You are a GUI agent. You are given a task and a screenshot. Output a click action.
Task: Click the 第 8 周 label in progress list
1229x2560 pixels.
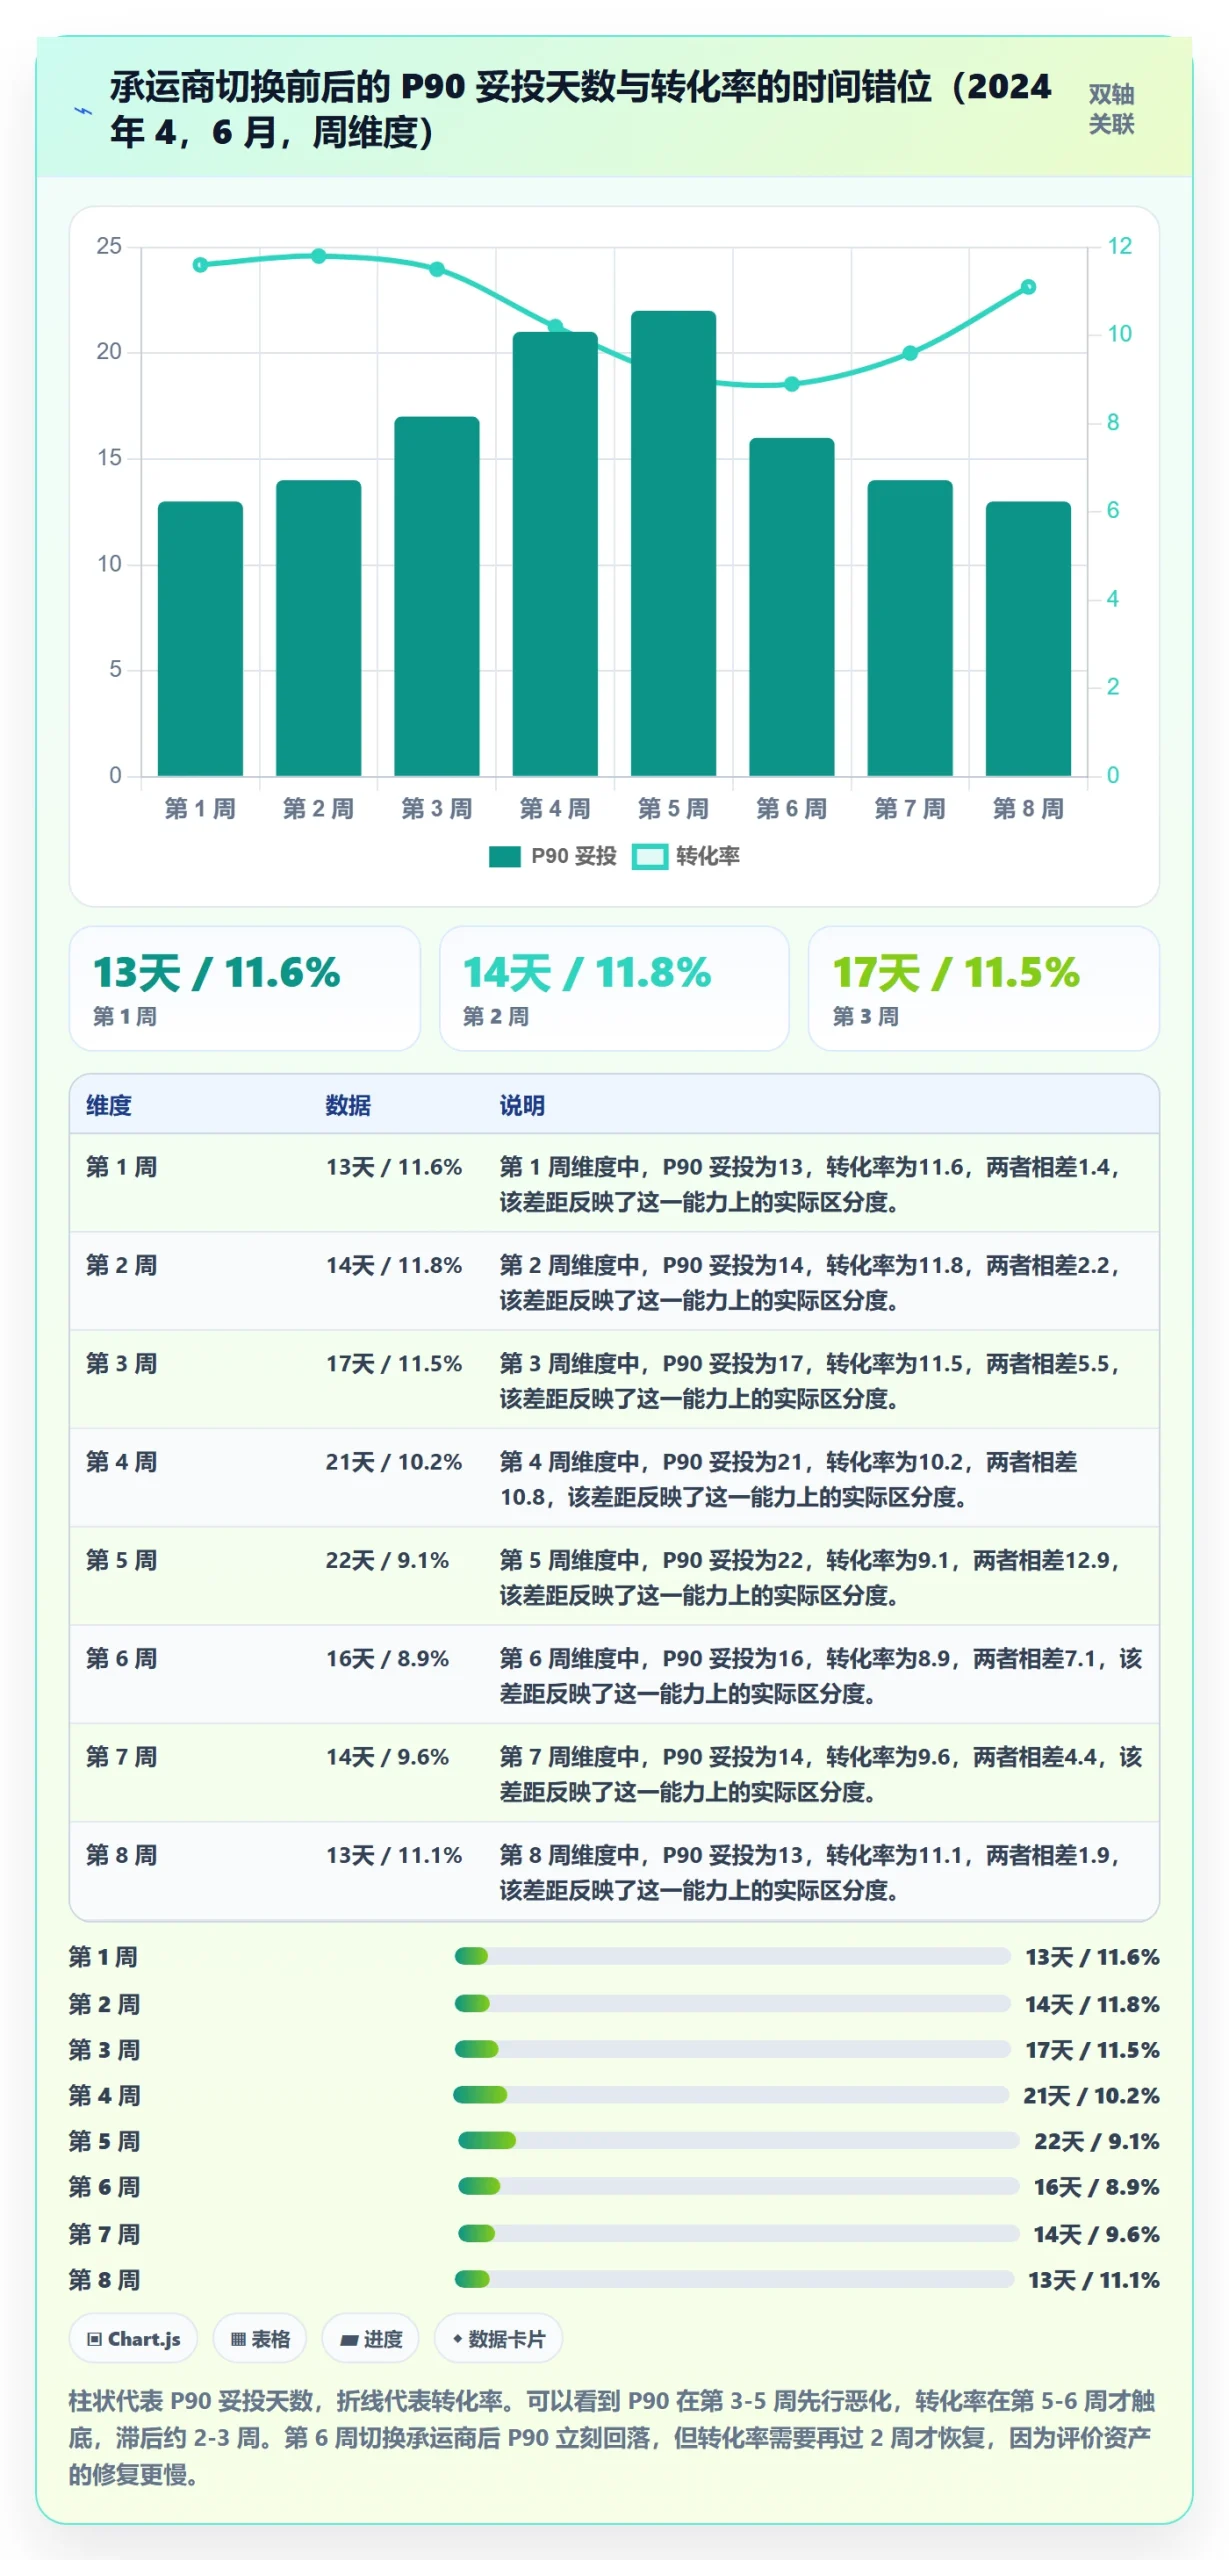coord(104,2280)
